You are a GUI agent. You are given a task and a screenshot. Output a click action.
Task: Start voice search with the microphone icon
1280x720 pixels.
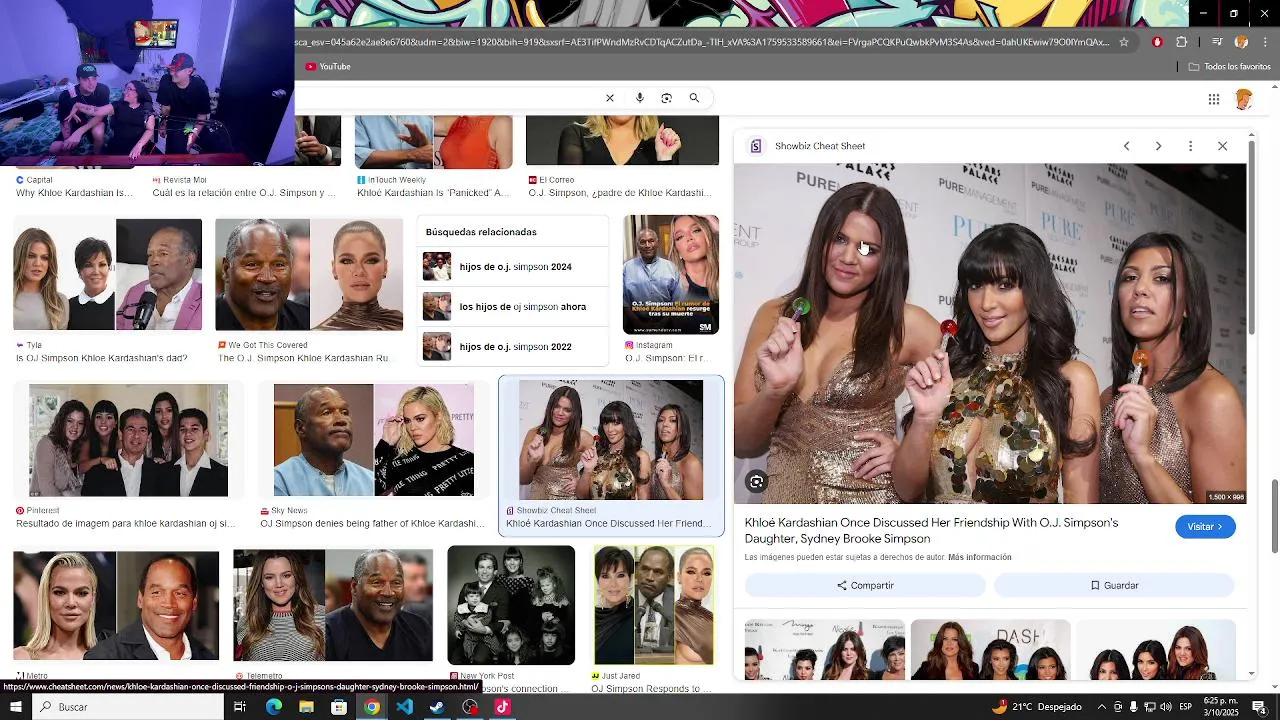click(640, 98)
